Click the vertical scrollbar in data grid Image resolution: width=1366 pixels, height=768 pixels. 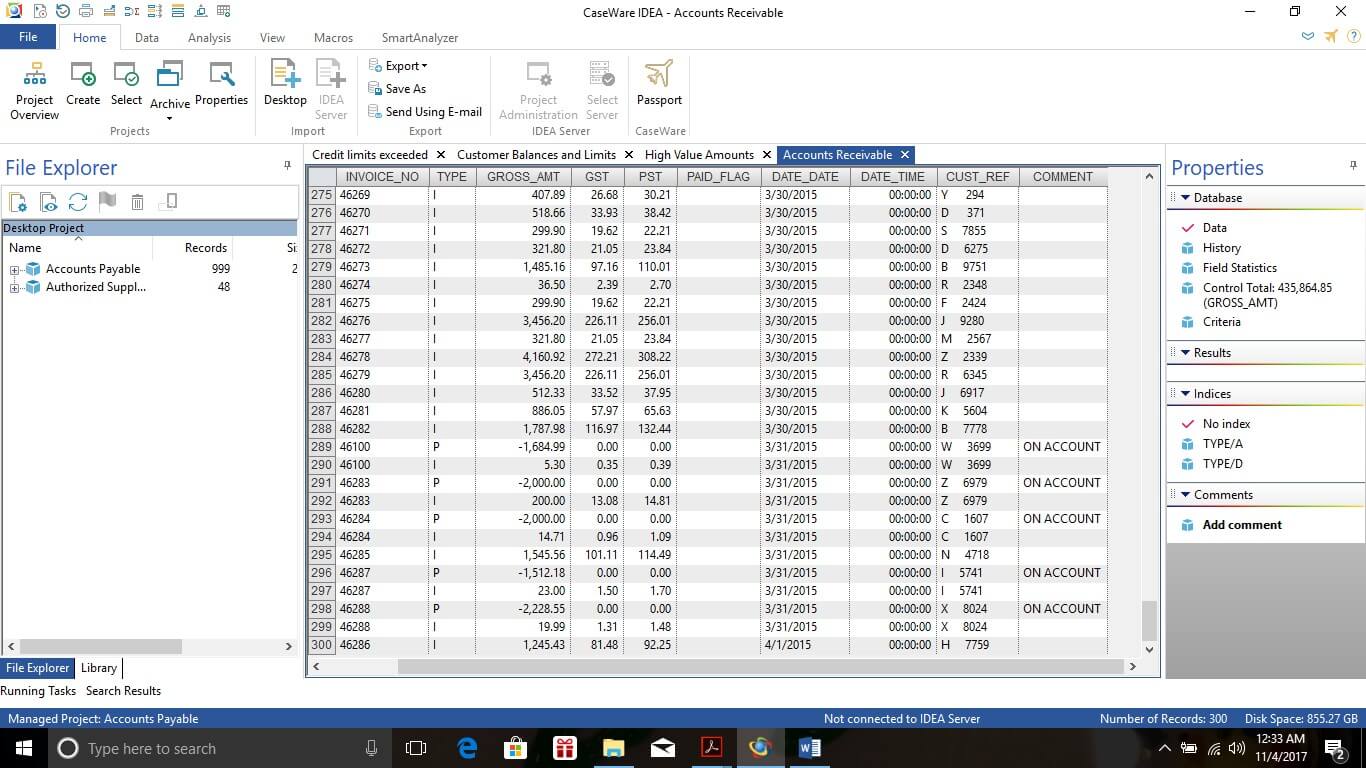tap(1149, 620)
